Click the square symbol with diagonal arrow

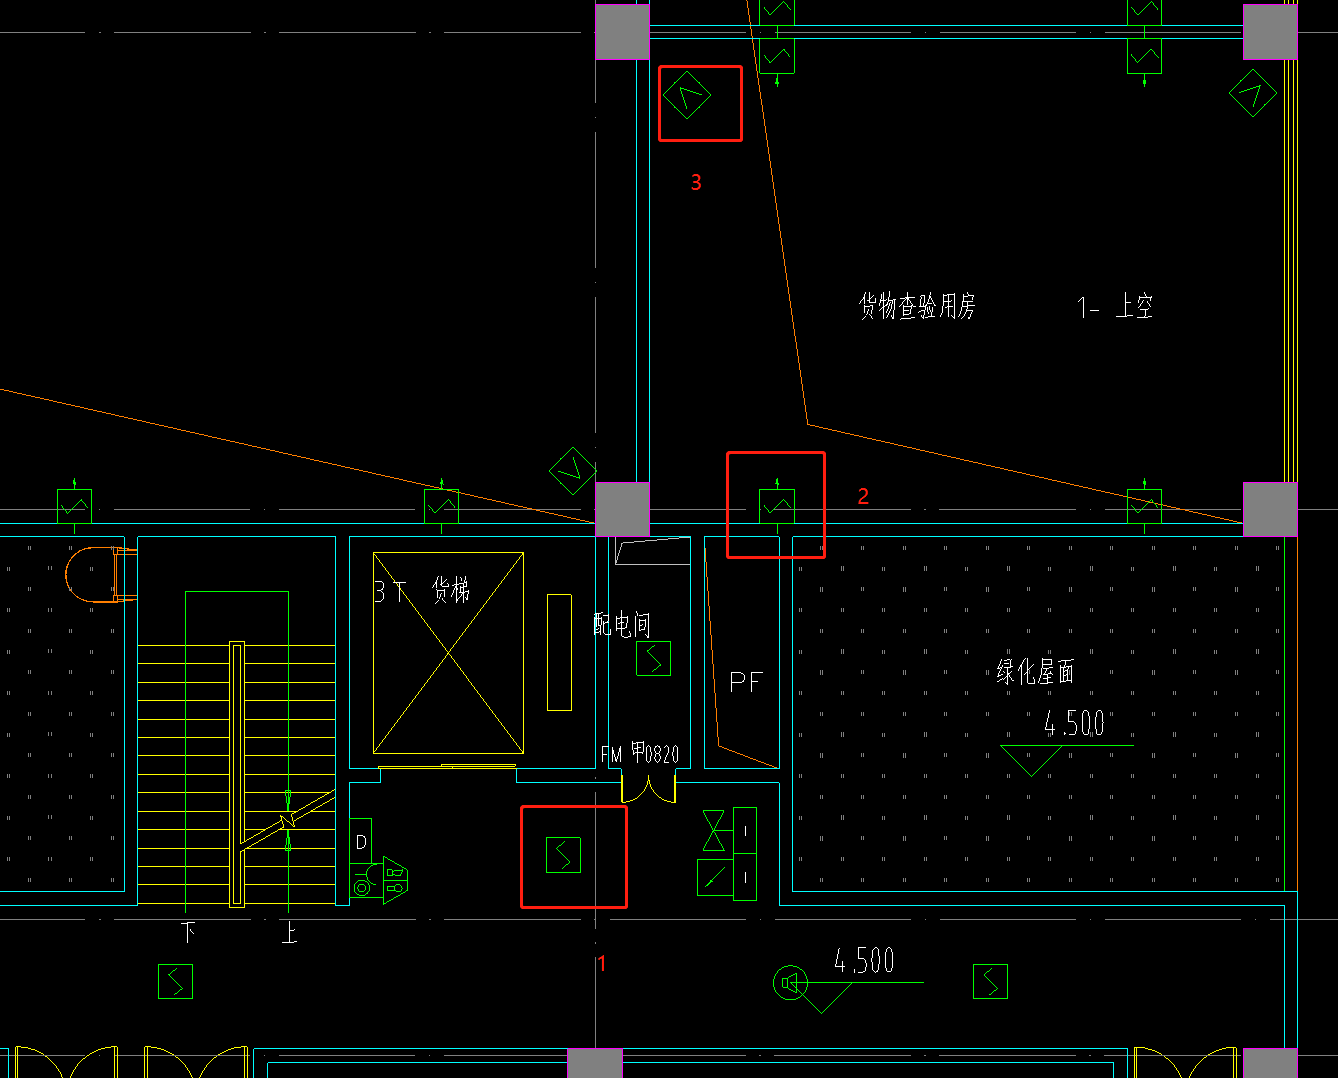click(x=714, y=877)
